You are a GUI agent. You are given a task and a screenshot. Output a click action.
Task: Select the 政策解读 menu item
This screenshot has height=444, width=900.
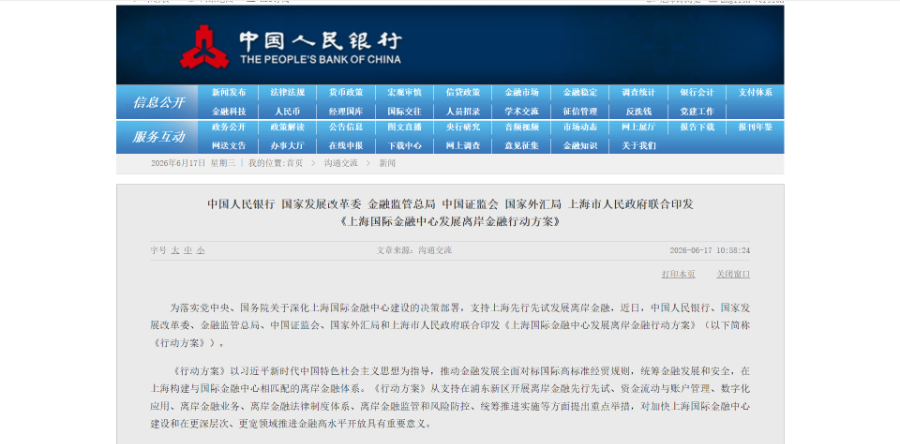click(287, 127)
